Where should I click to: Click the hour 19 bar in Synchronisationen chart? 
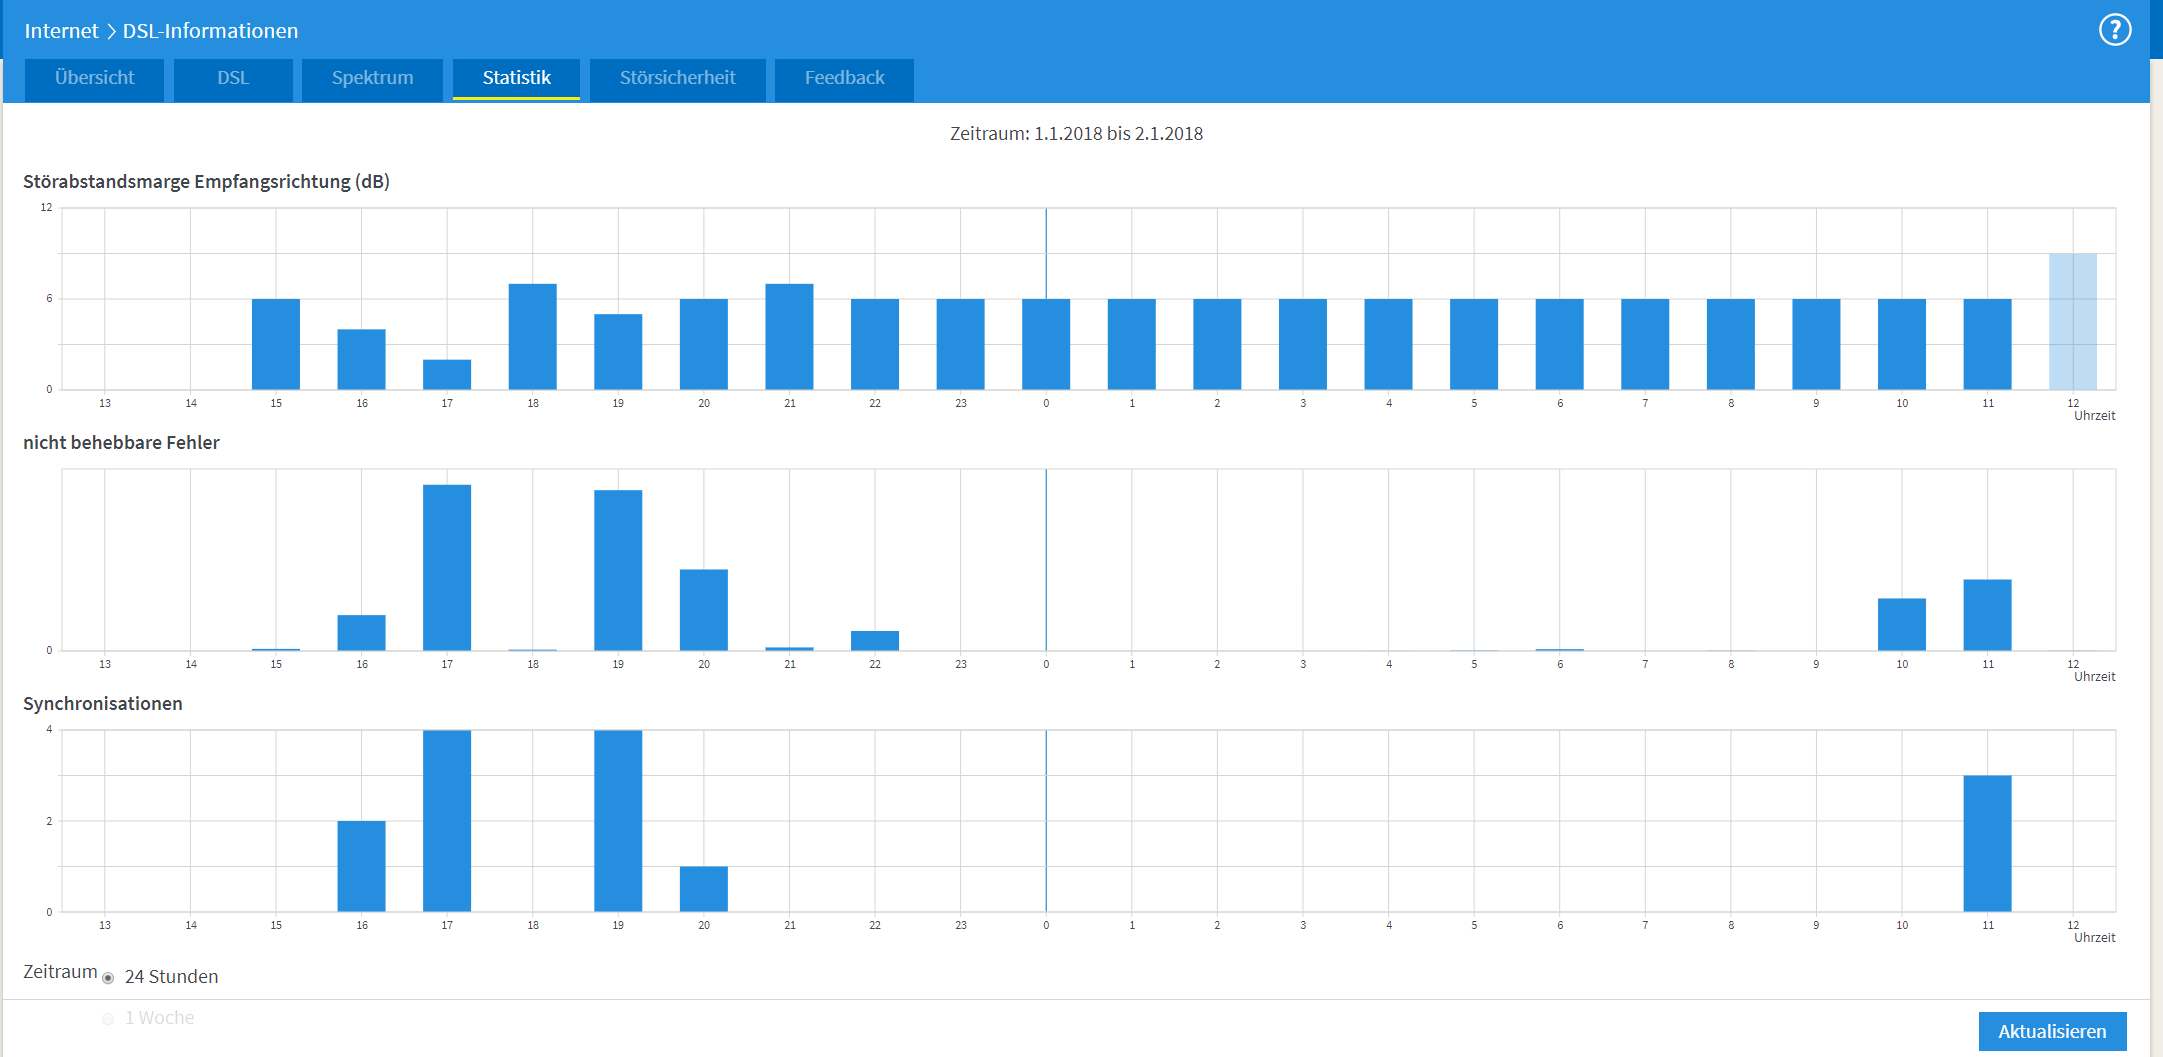[618, 821]
